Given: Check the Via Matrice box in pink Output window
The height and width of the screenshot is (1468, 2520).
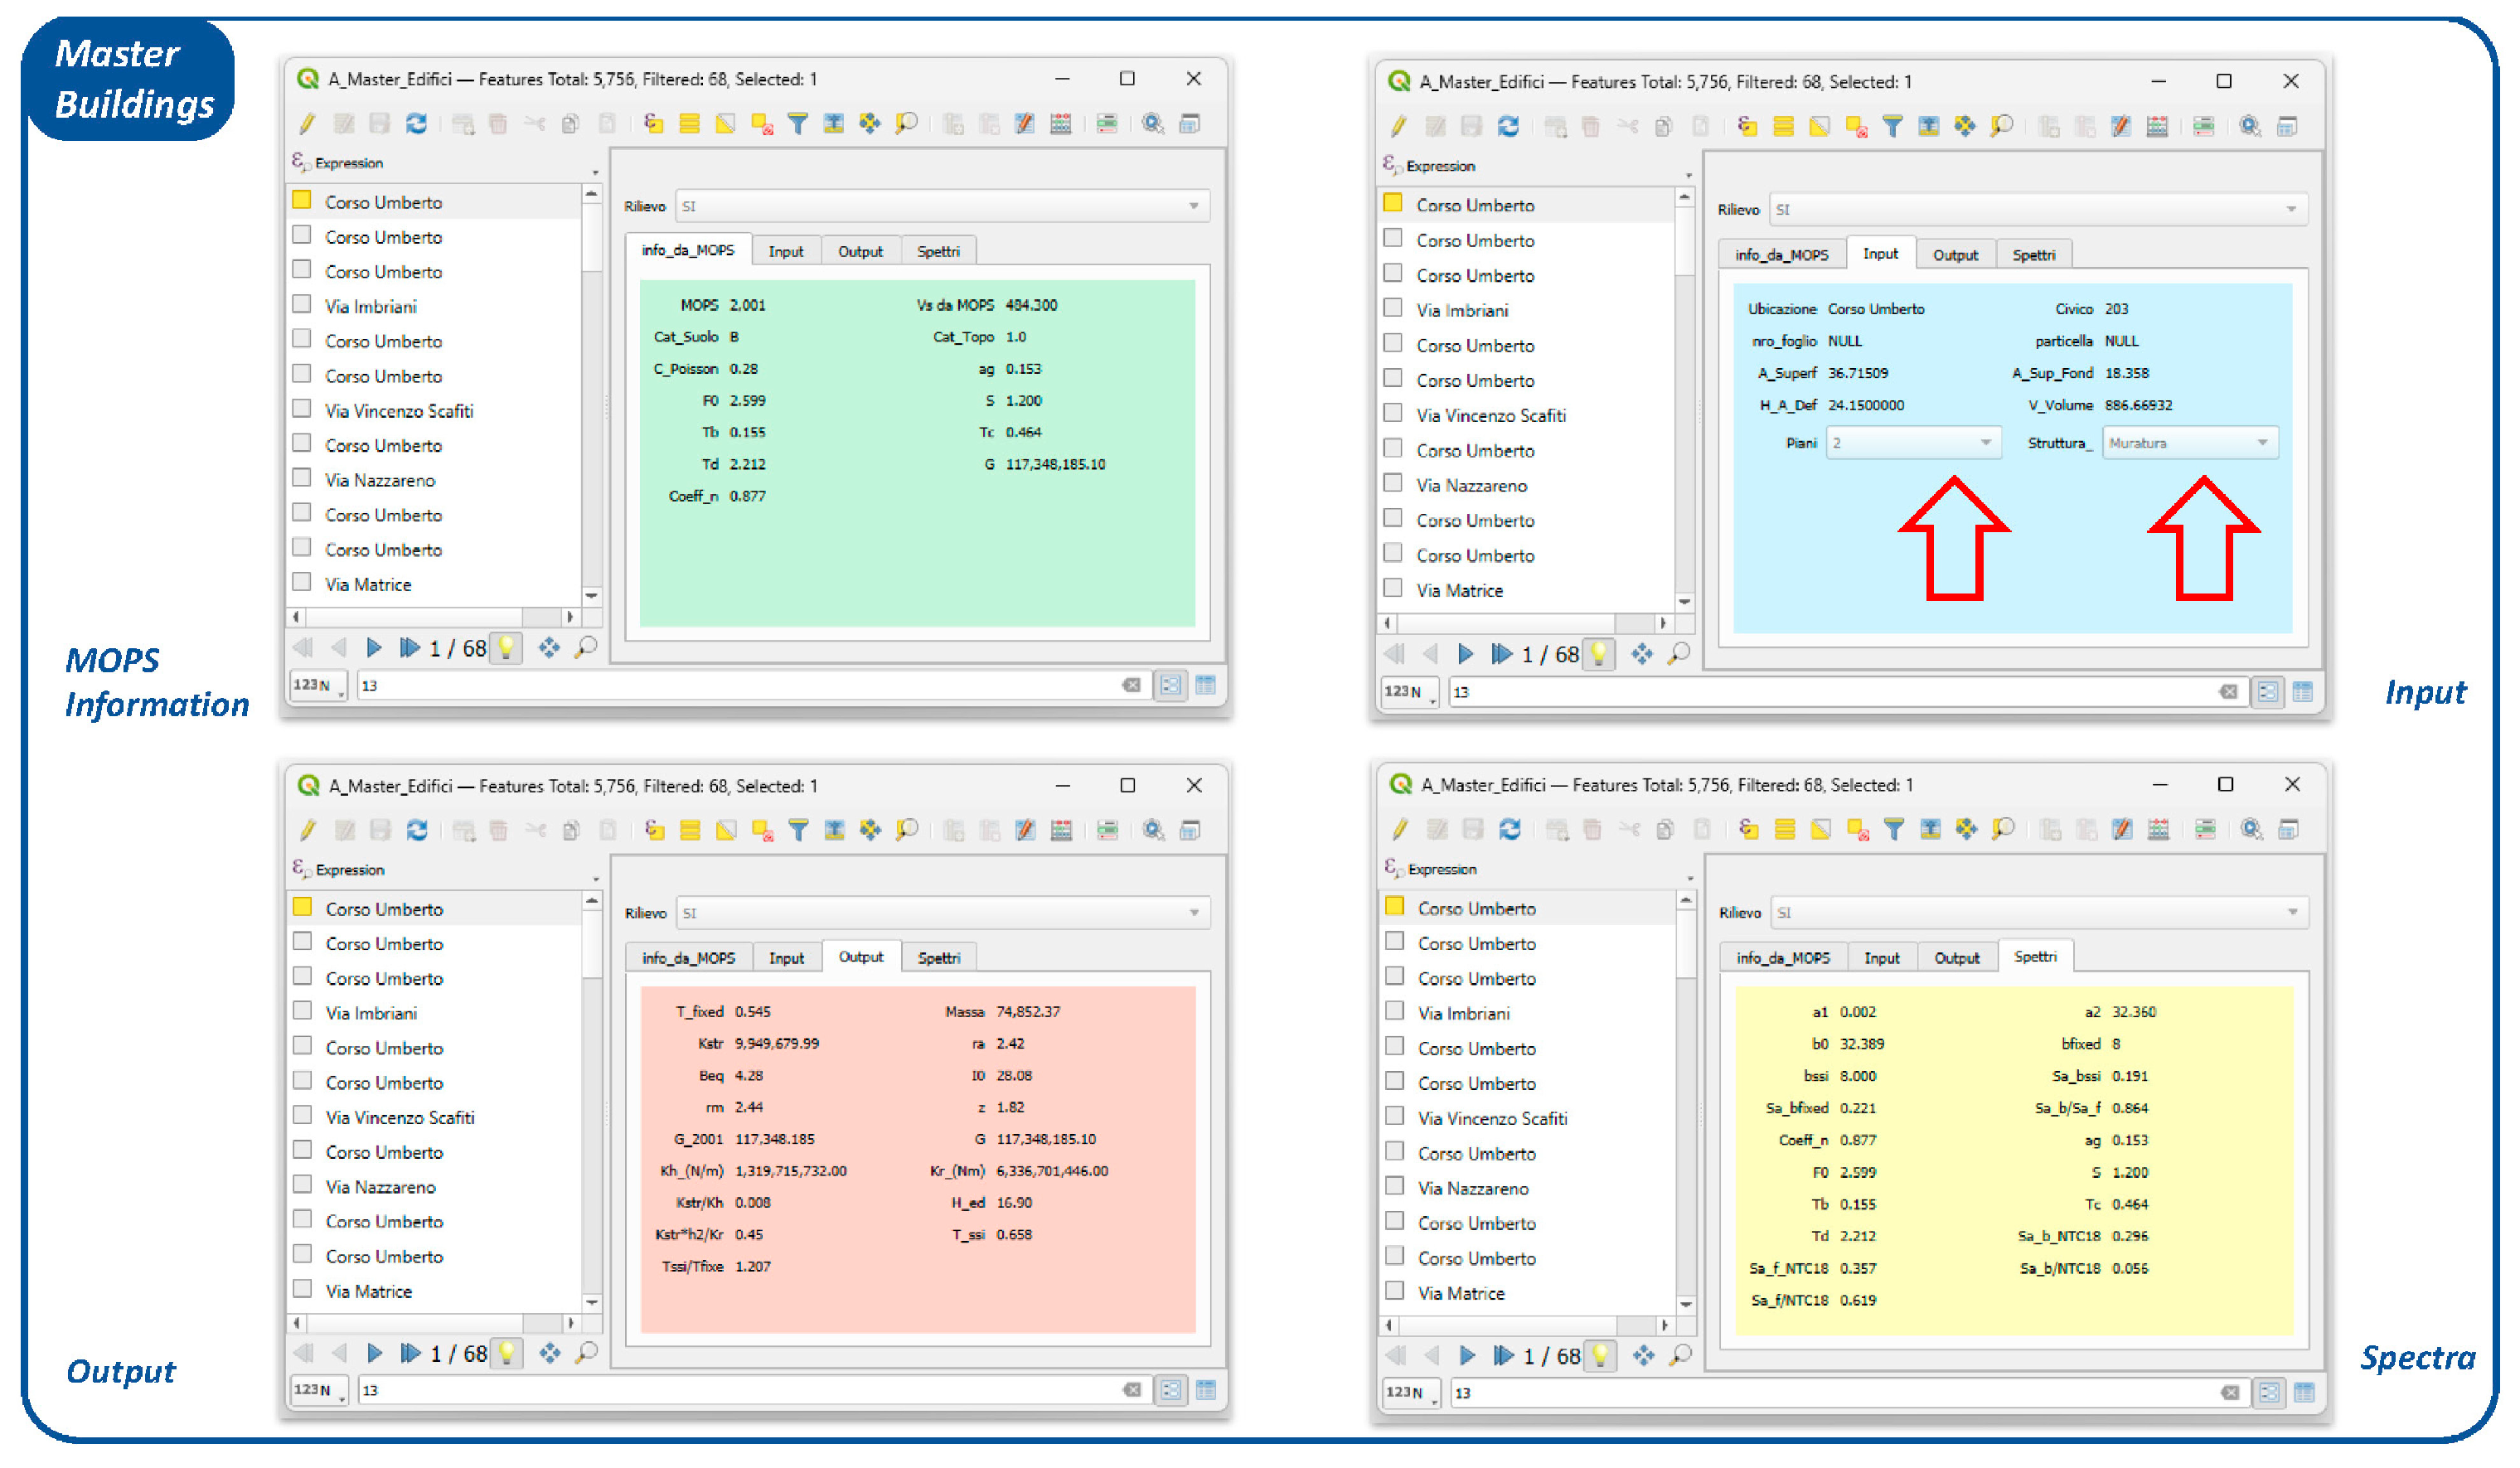Looking at the screenshot, I should [x=302, y=1290].
